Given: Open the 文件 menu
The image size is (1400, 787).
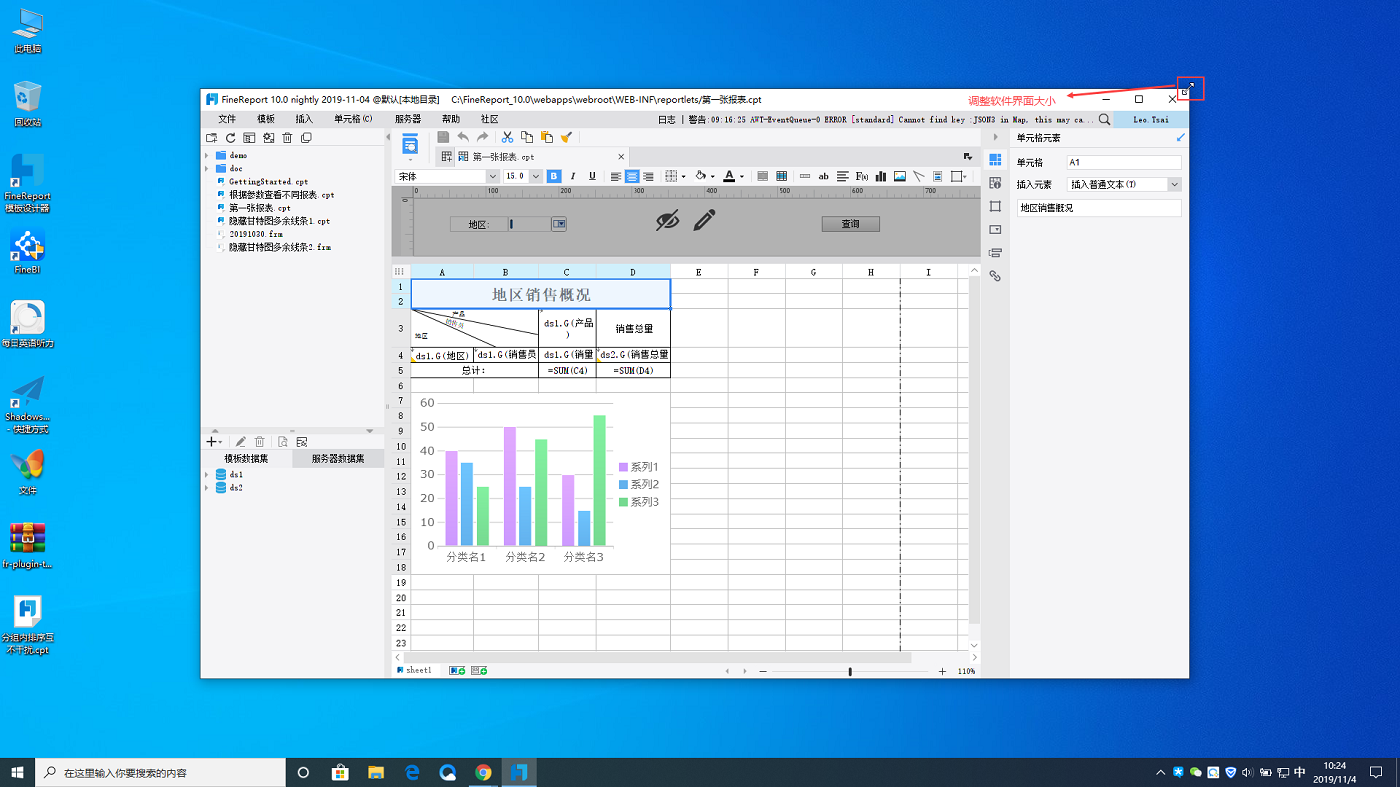Looking at the screenshot, I should (x=227, y=119).
